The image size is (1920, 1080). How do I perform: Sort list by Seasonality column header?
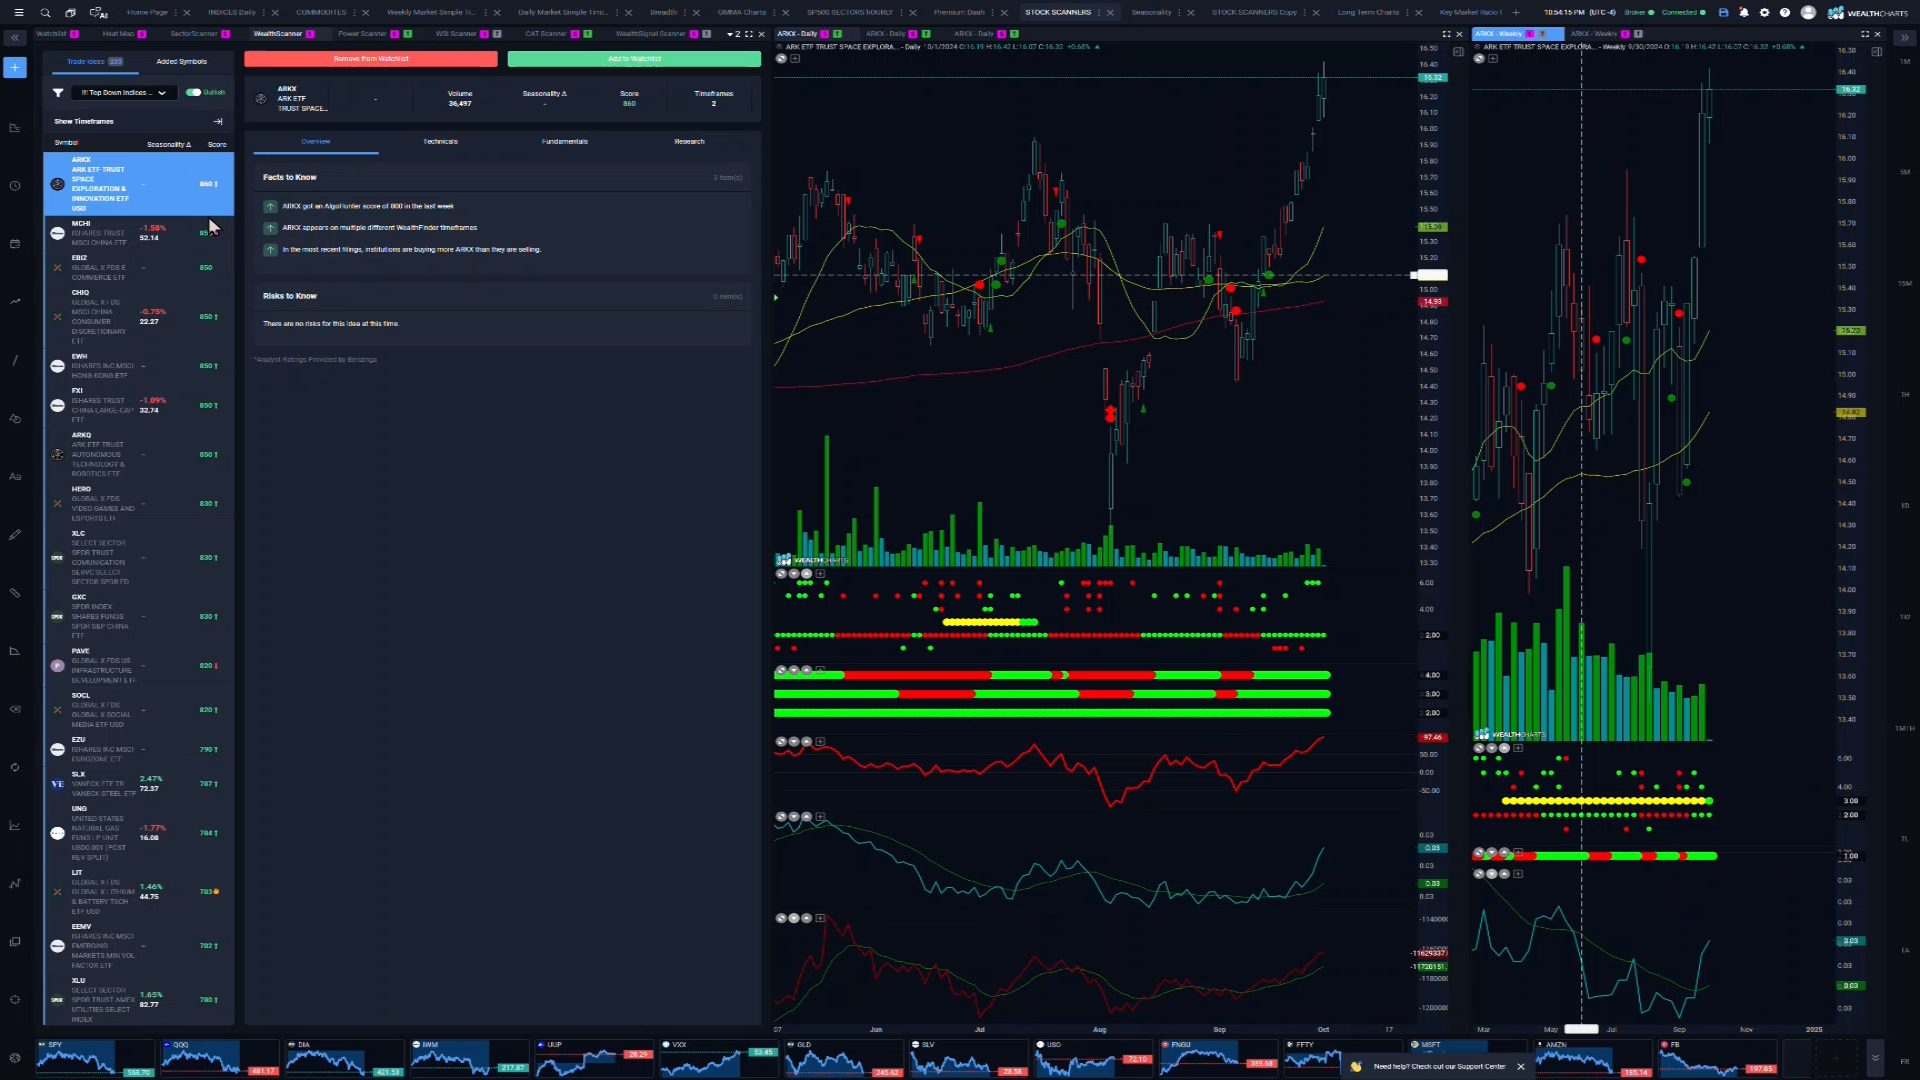169,145
